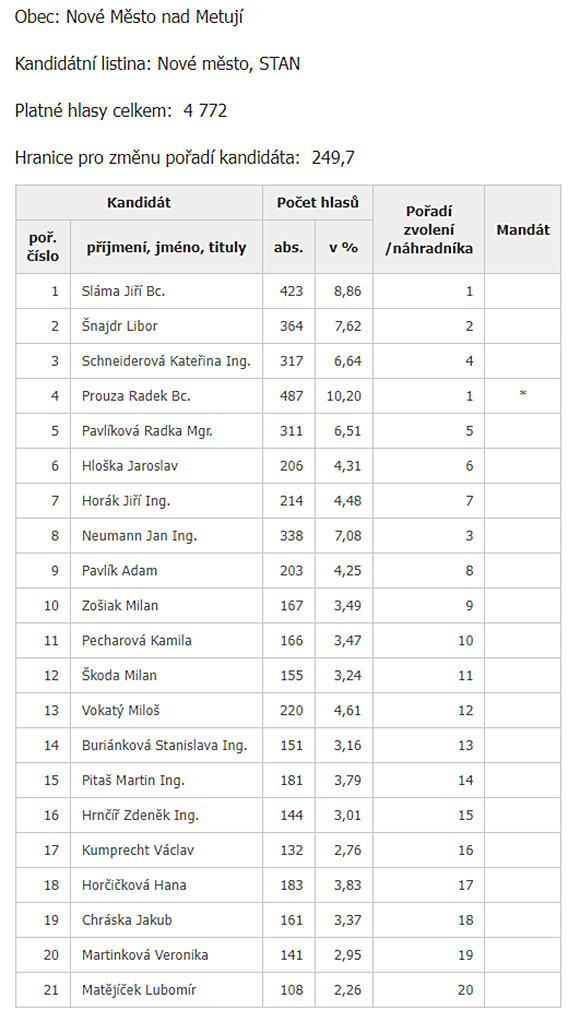This screenshot has width=580, height=1022.
Task: Click the mandate asterisk for Prouza Radek
Action: pyautogui.click(x=523, y=394)
